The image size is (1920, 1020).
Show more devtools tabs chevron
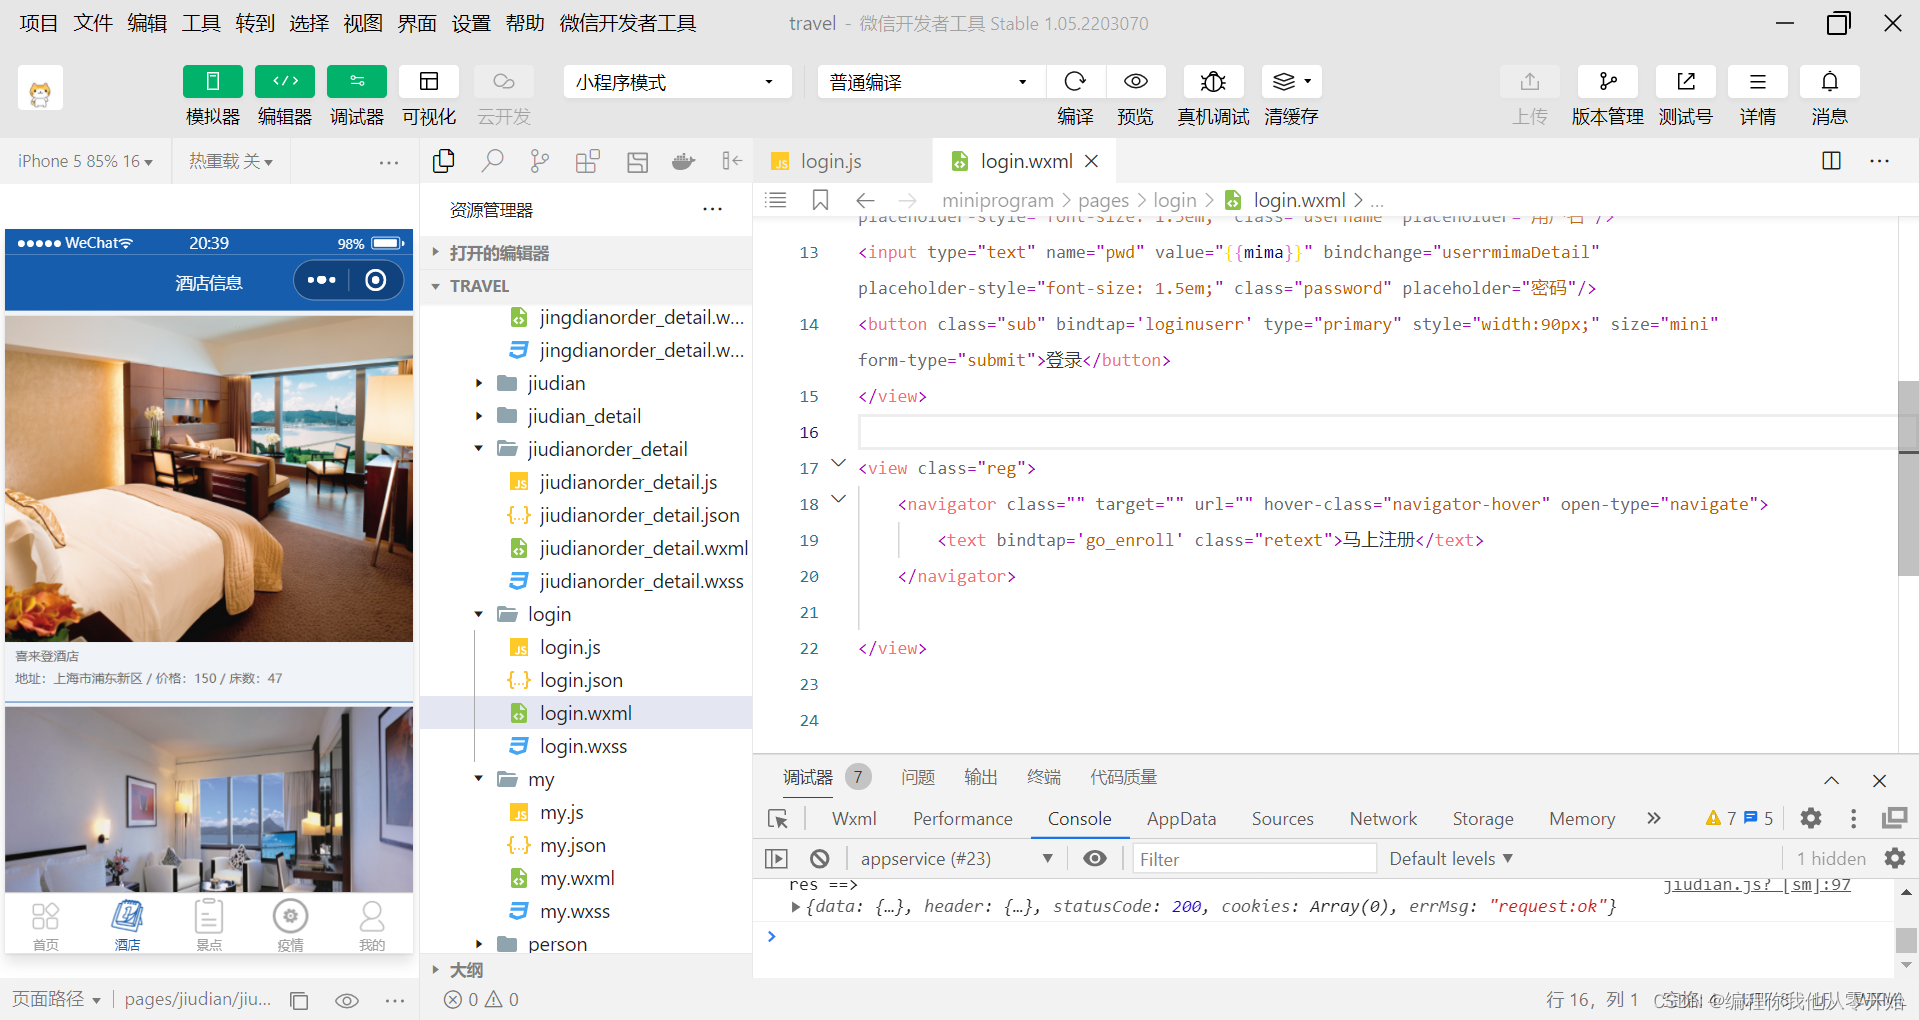1654,818
